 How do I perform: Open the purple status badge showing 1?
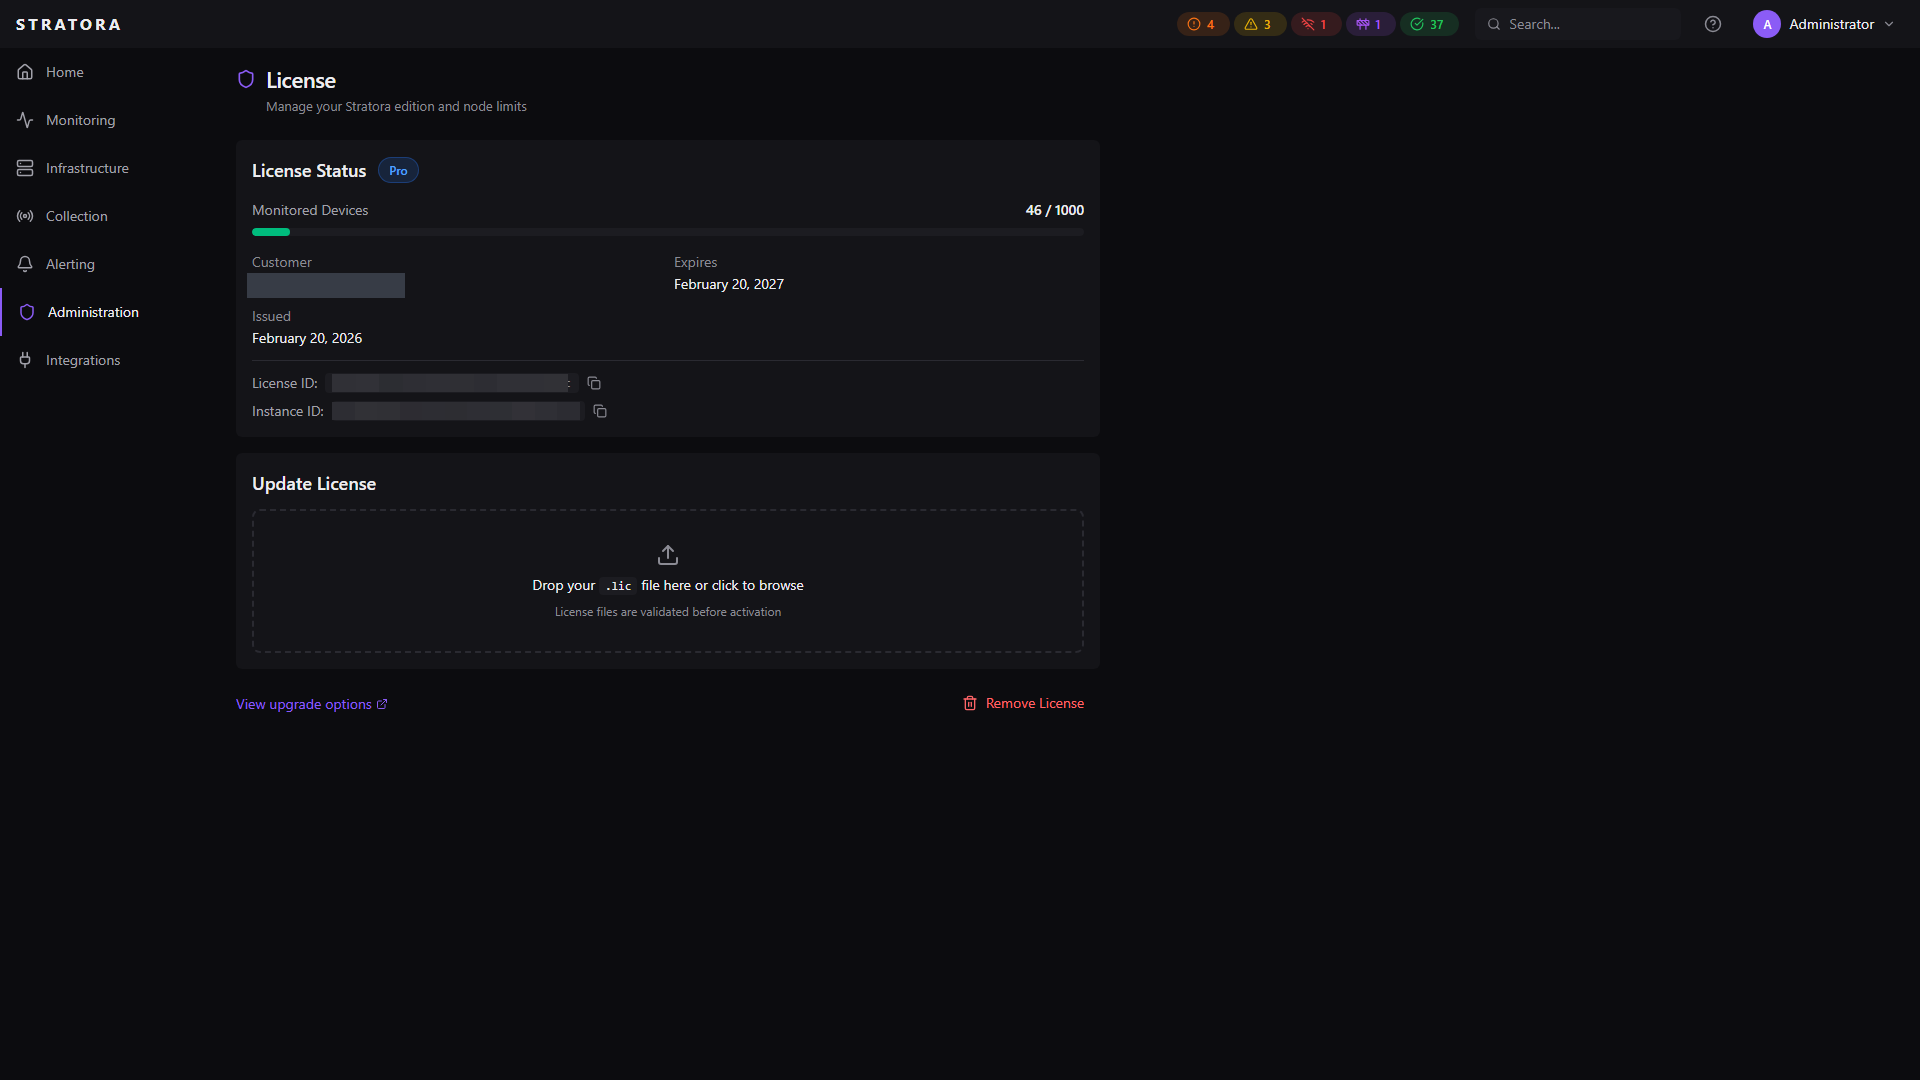click(1370, 24)
